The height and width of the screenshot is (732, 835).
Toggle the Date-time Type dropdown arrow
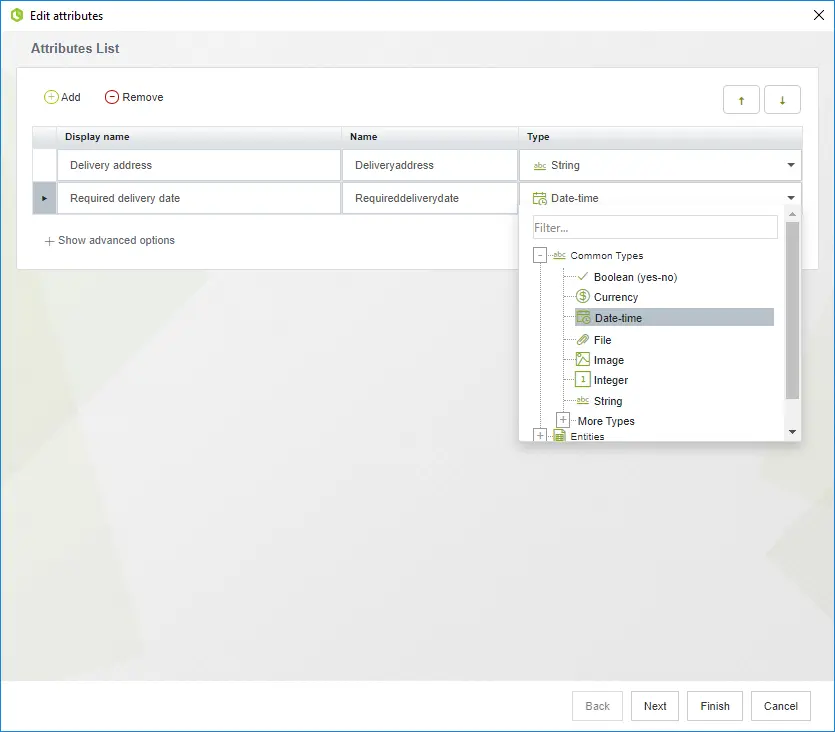pyautogui.click(x=791, y=198)
